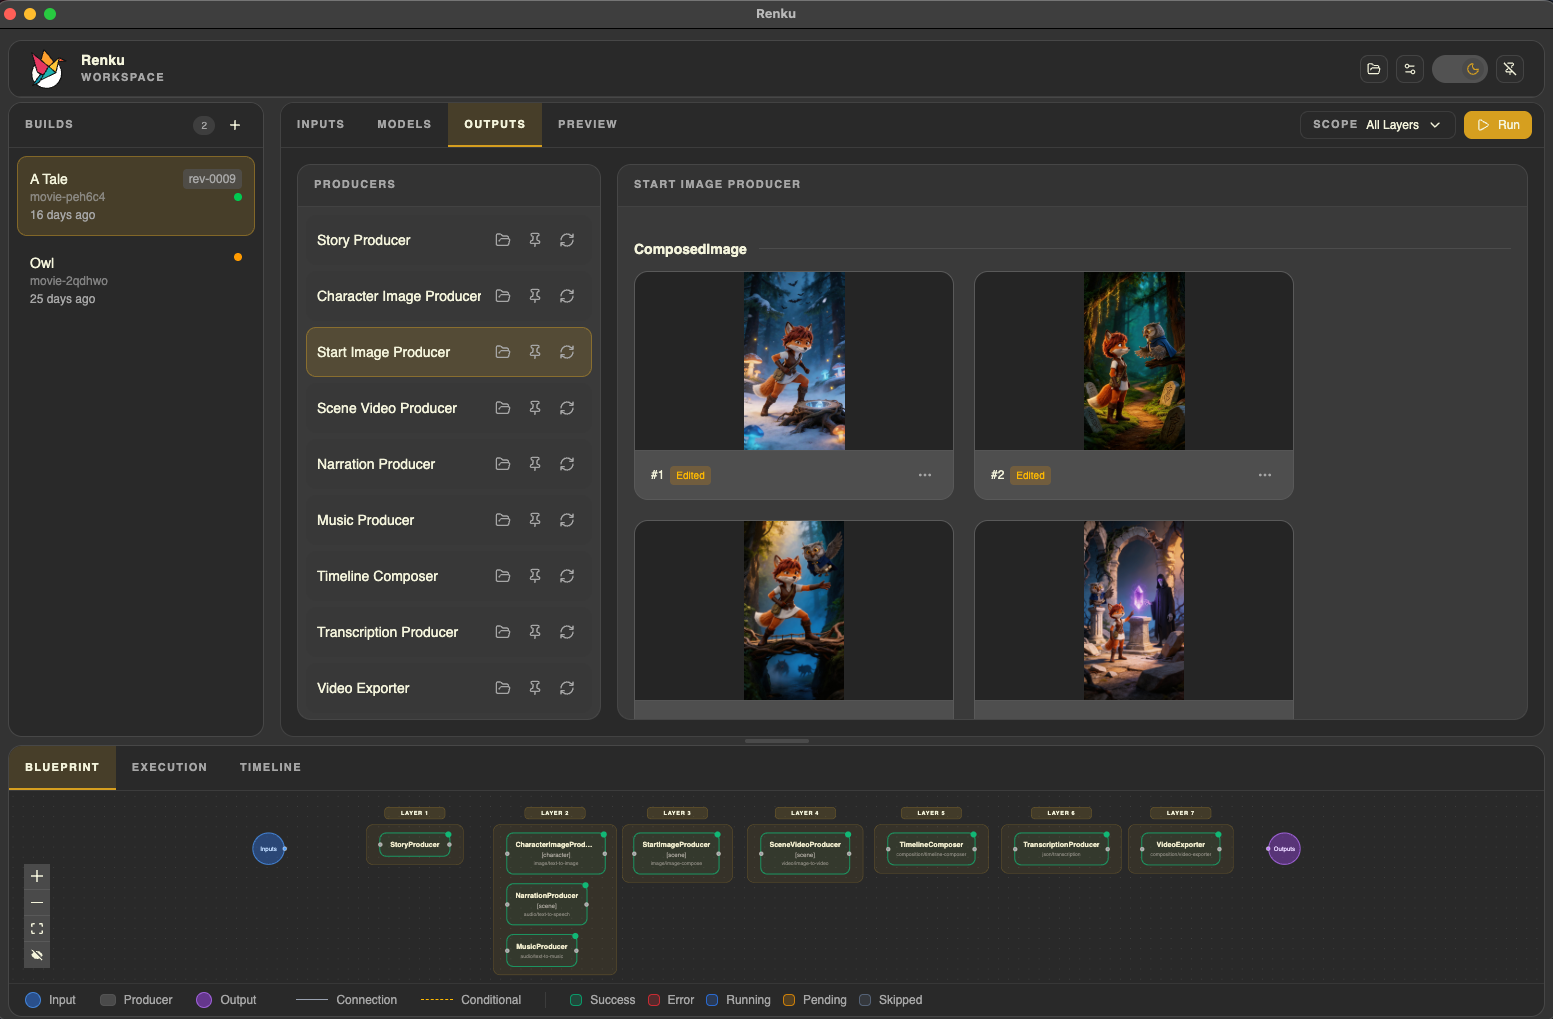The image size is (1553, 1019).
Task: Open the settings sliders icon in header
Action: 1410,69
